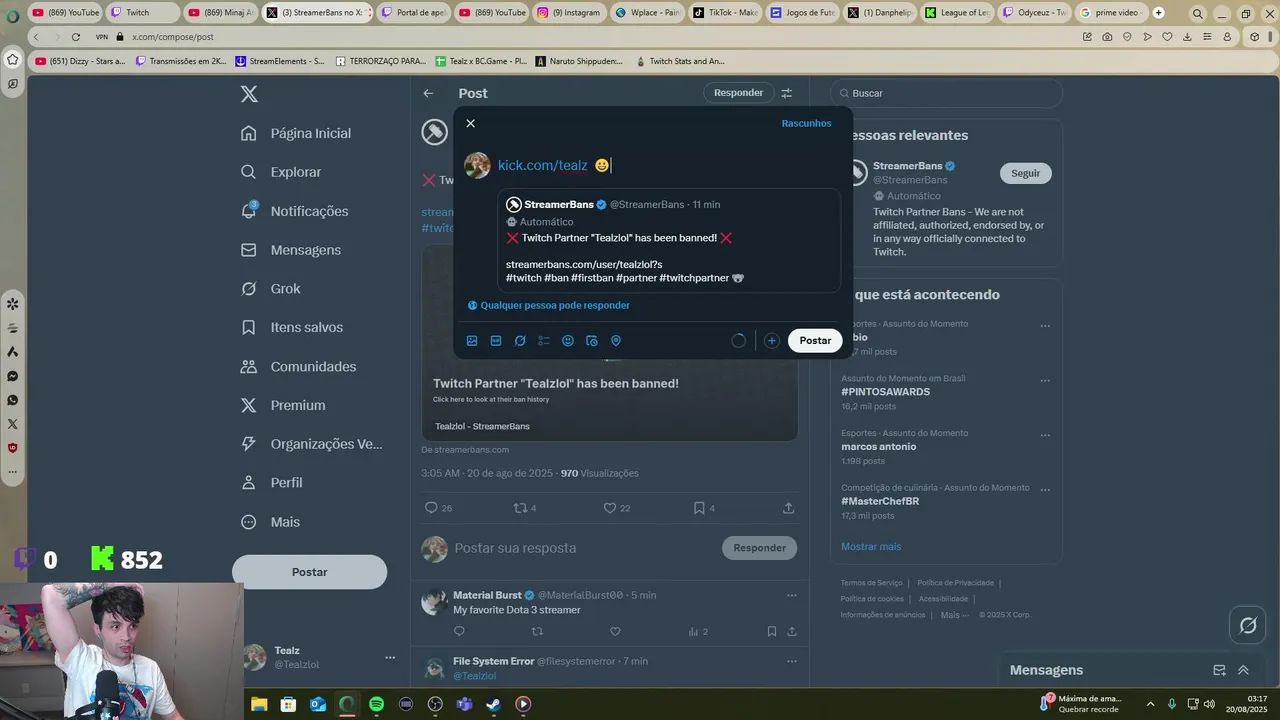1280x720 pixels.
Task: Open StreamElements bookmark
Action: pos(279,61)
